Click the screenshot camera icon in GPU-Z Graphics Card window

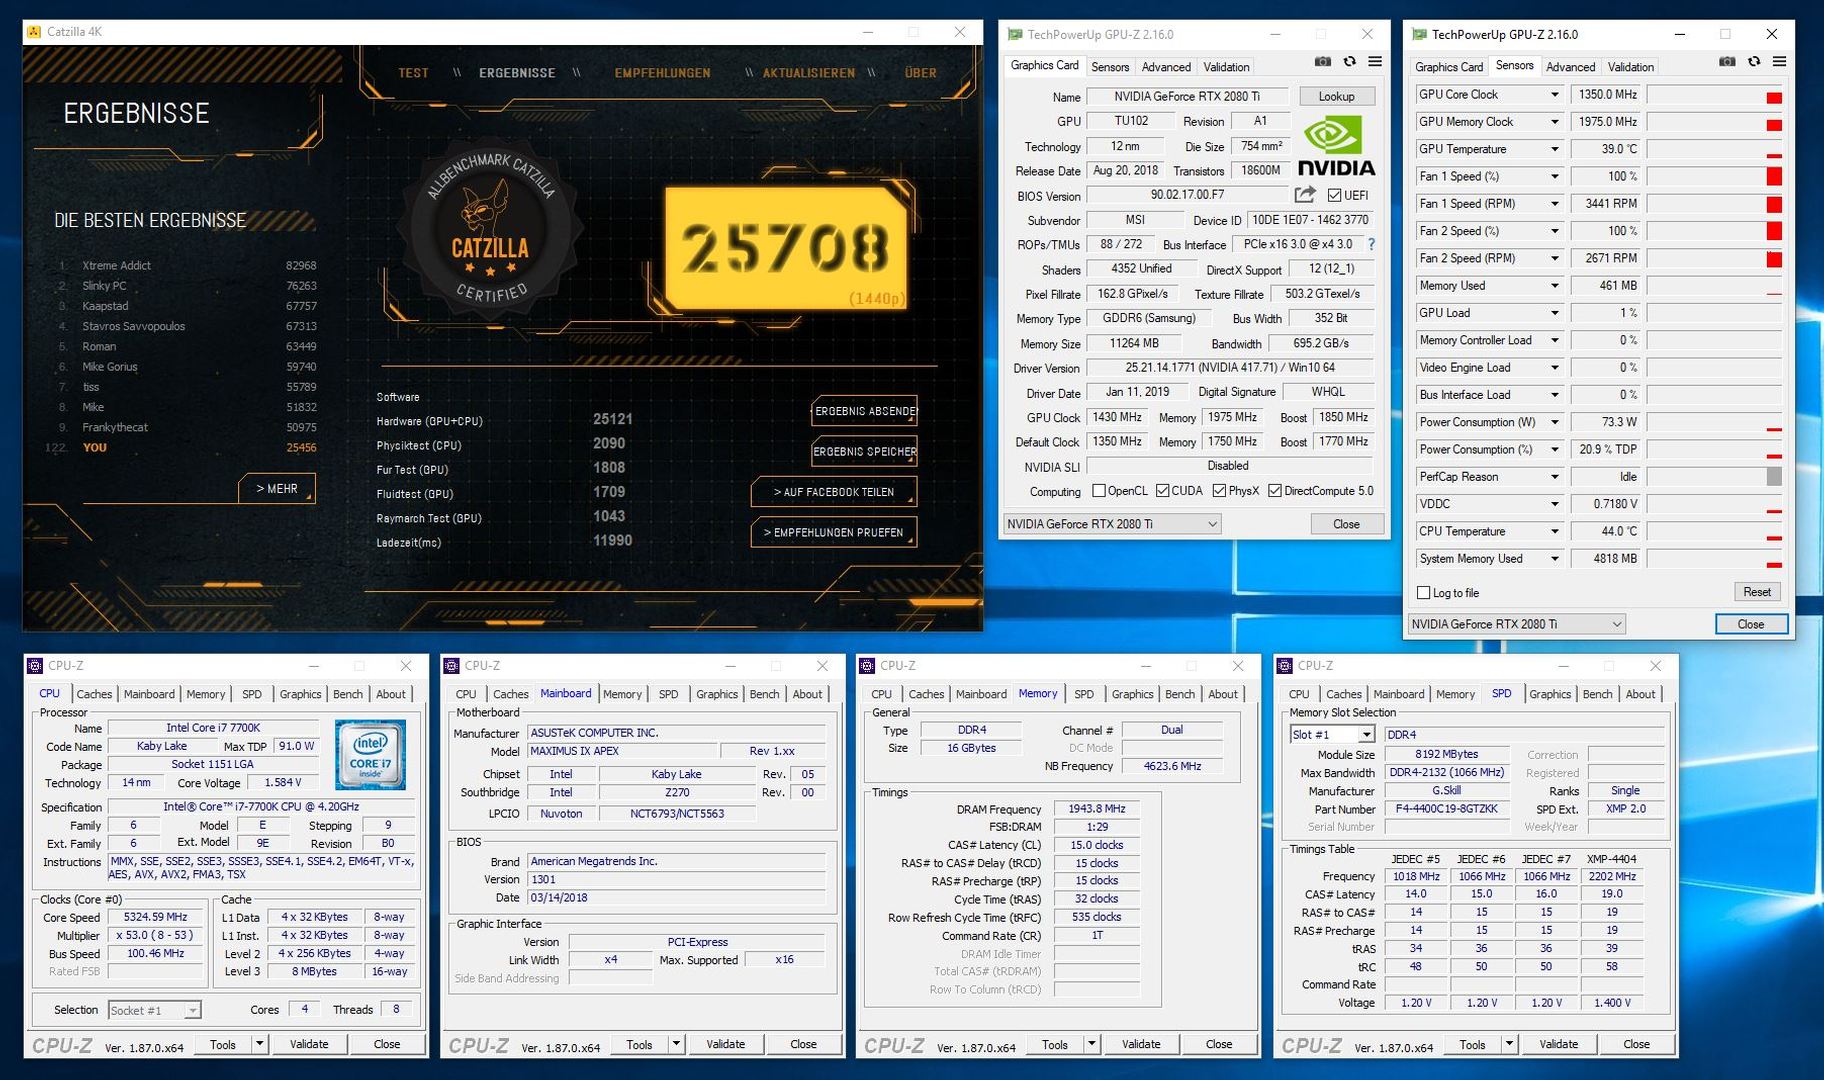[x=1322, y=62]
